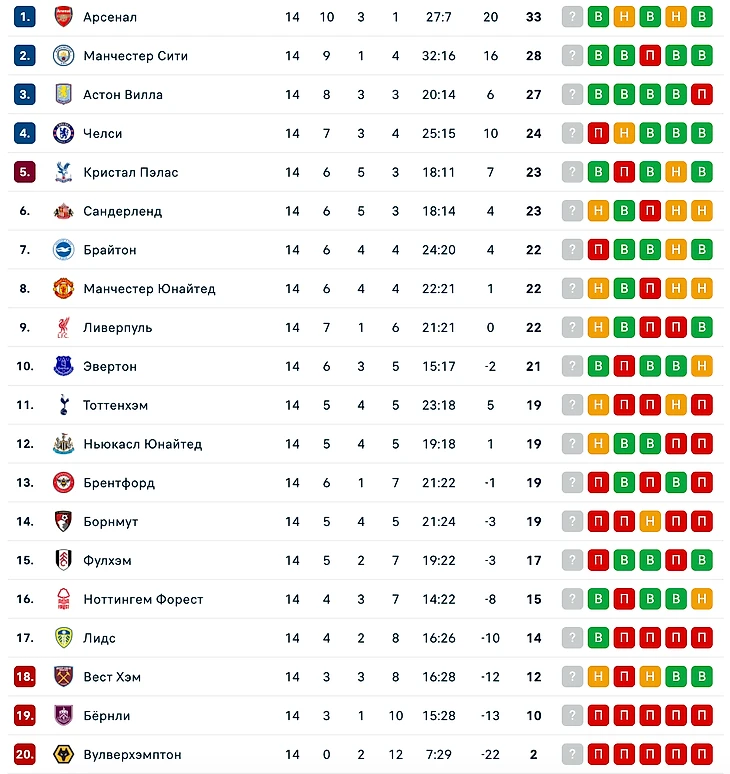Image resolution: width=730 pixels, height=774 pixels.
Task: Open the Сандерленд team page link
Action: click(123, 211)
